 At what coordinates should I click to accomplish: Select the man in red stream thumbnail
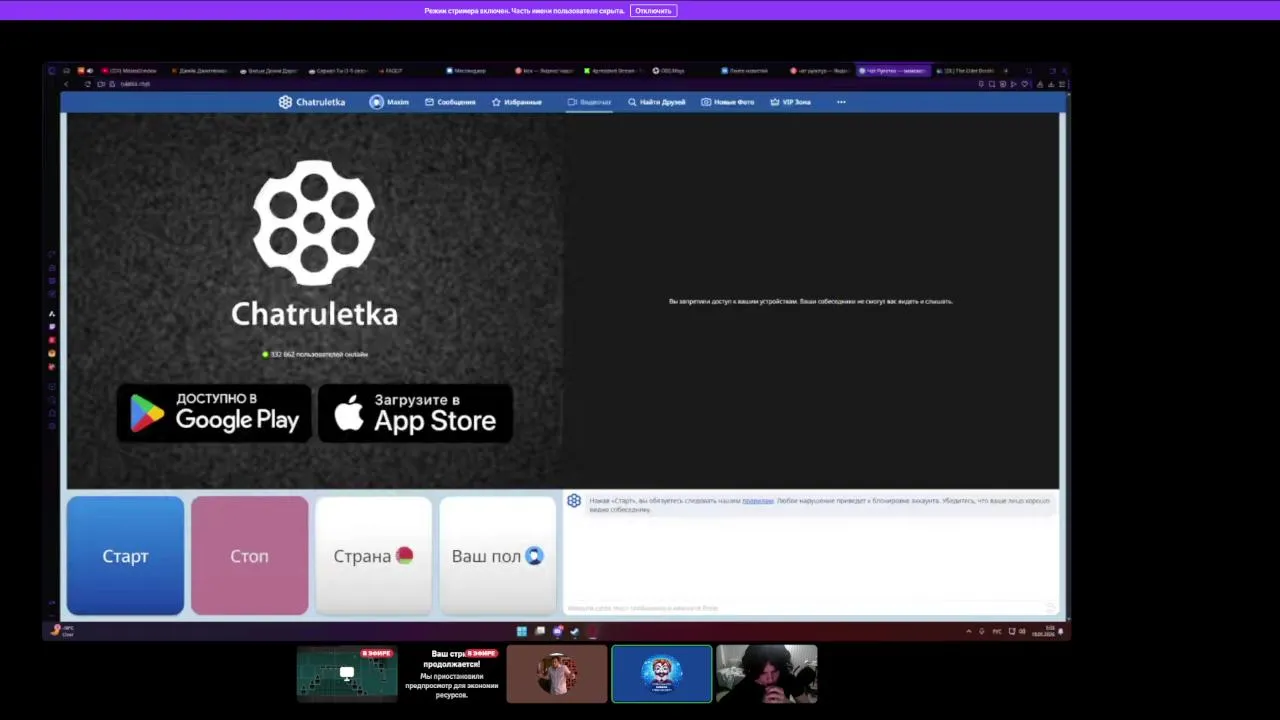(x=557, y=674)
